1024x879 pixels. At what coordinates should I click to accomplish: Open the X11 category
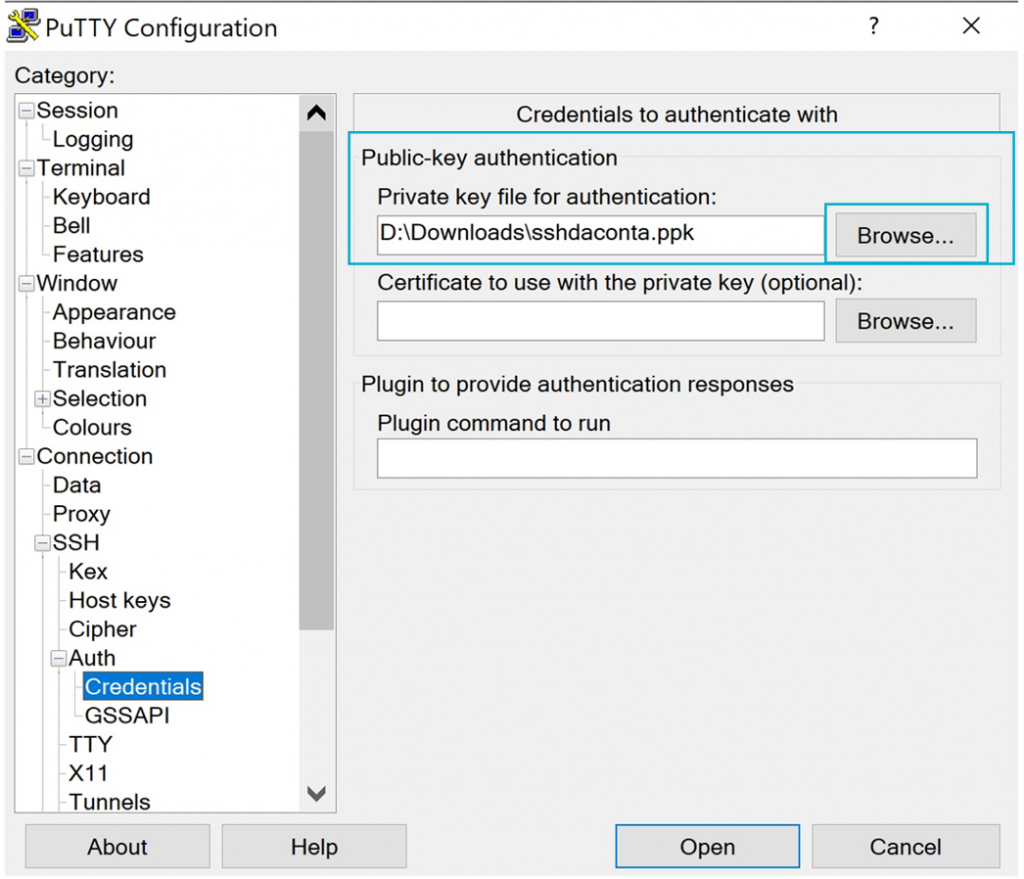point(88,773)
